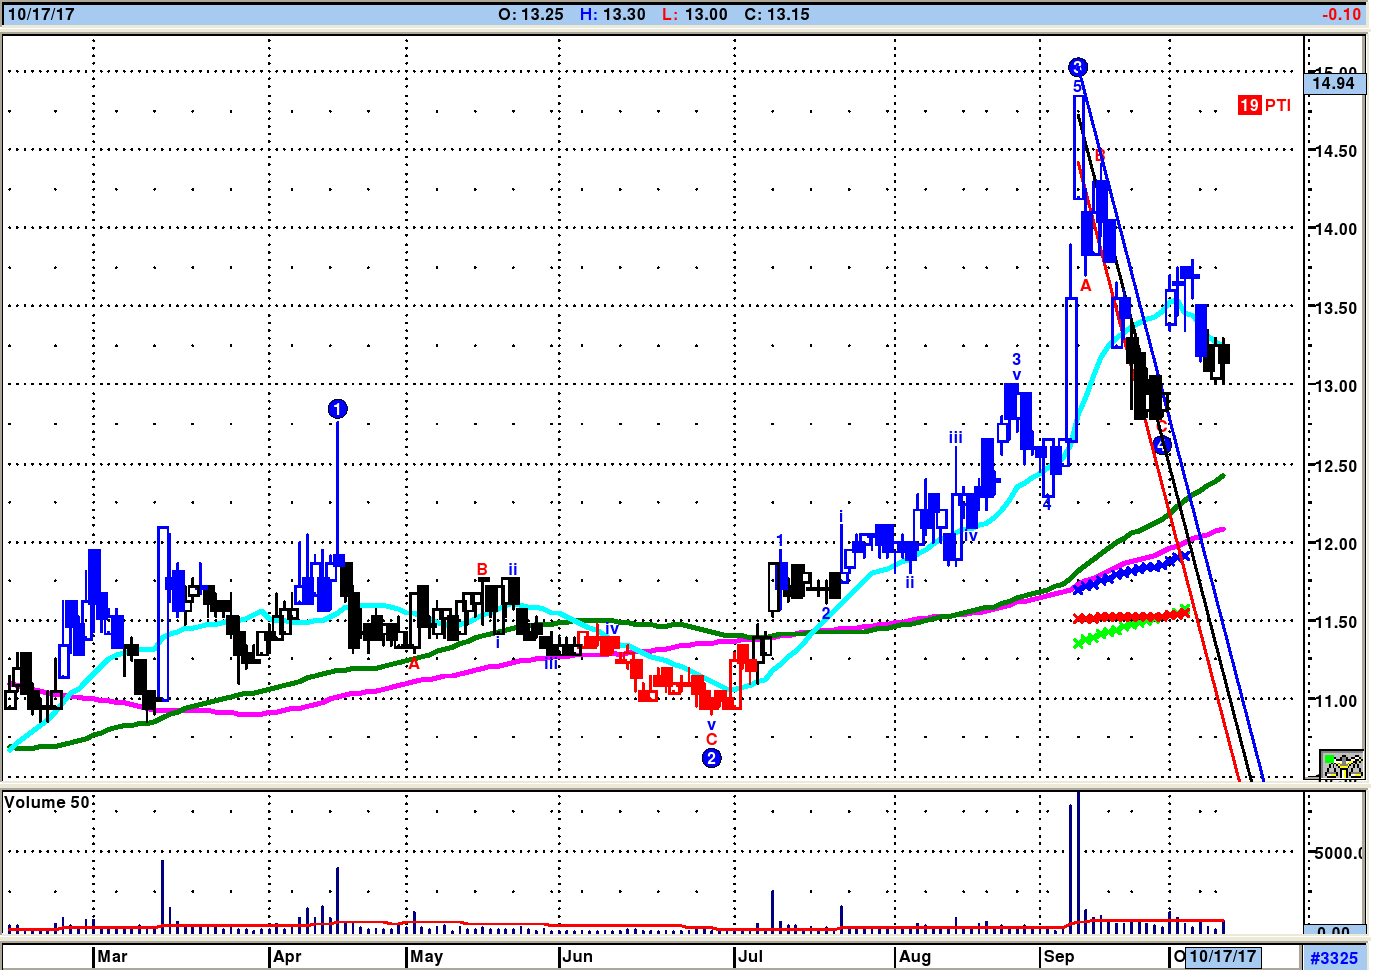Select the circled wave 2 marker
1400x970 pixels.
711,758
